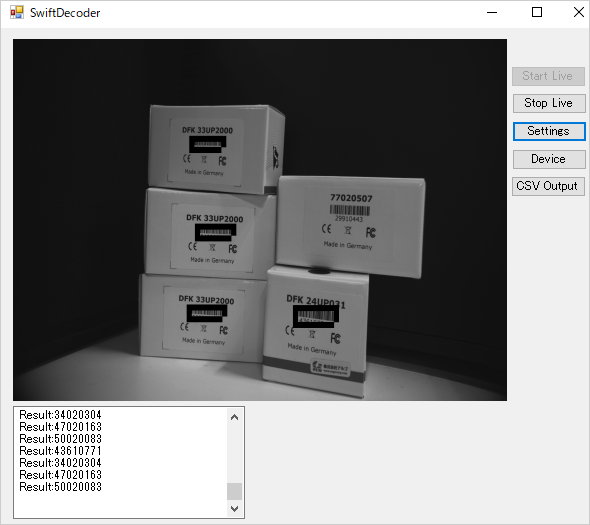This screenshot has width=590, height=525.
Task: Click the masked barcode on DFK 24UP031 box
Action: tap(315, 316)
